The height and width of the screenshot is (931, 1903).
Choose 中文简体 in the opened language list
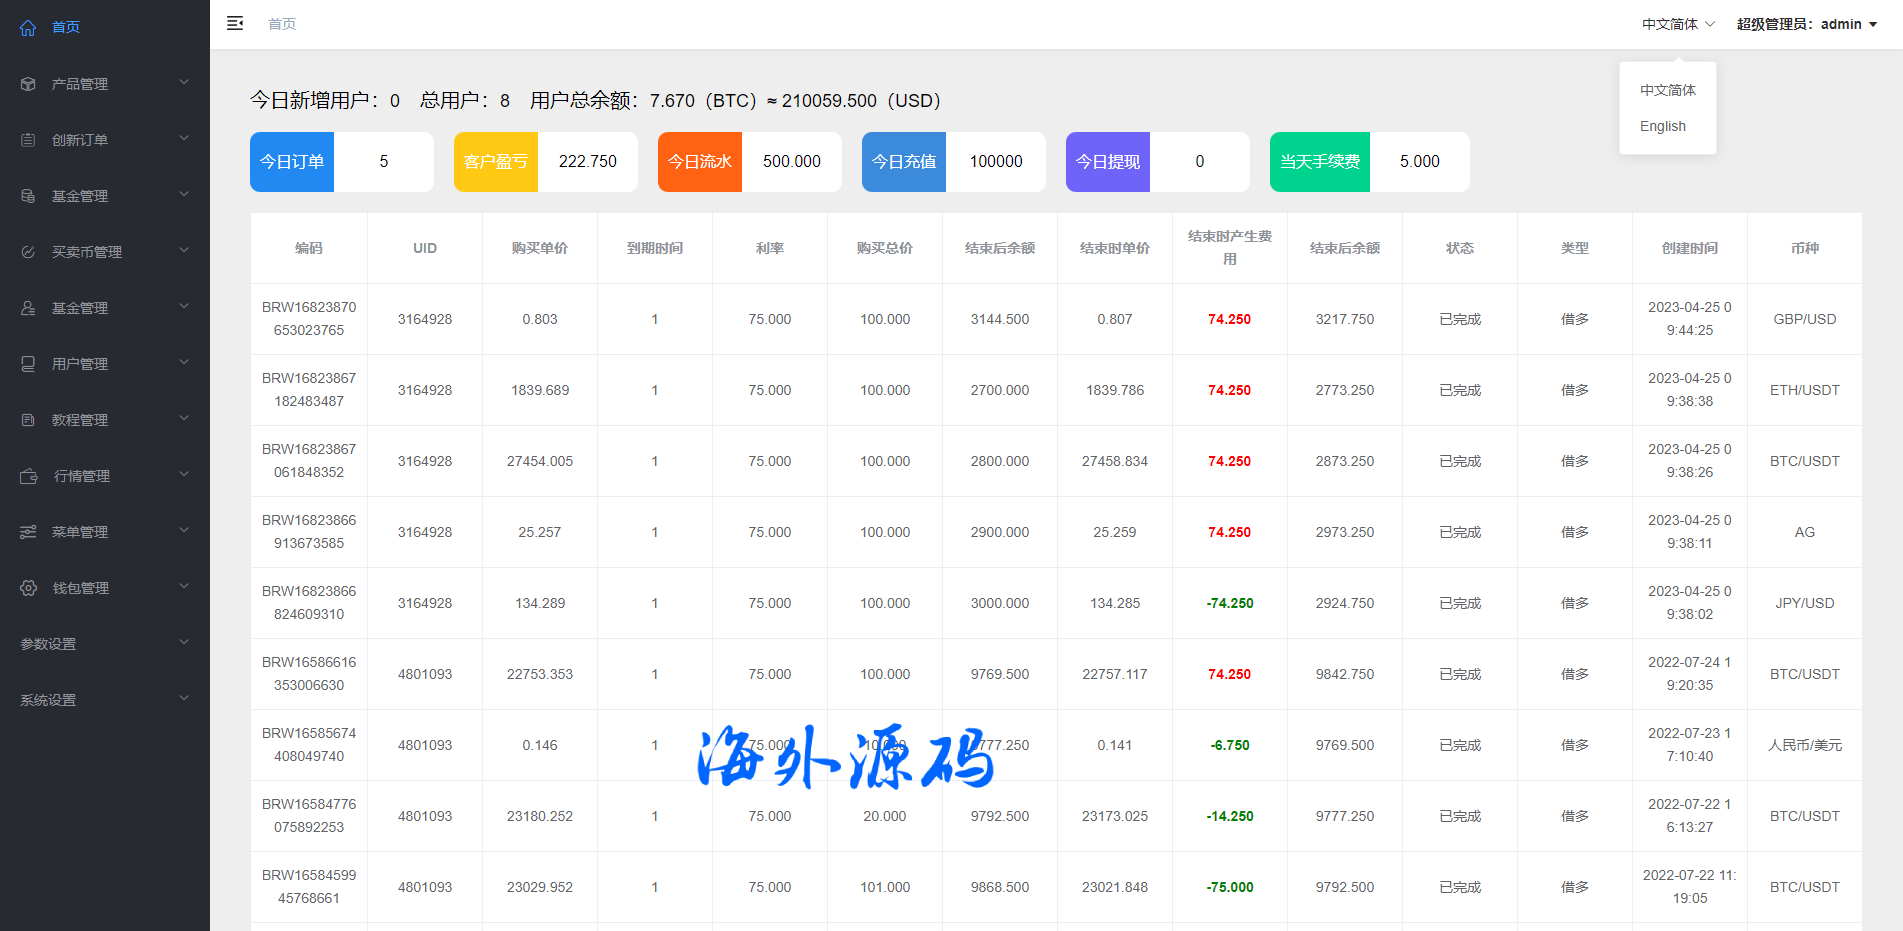tap(1667, 90)
